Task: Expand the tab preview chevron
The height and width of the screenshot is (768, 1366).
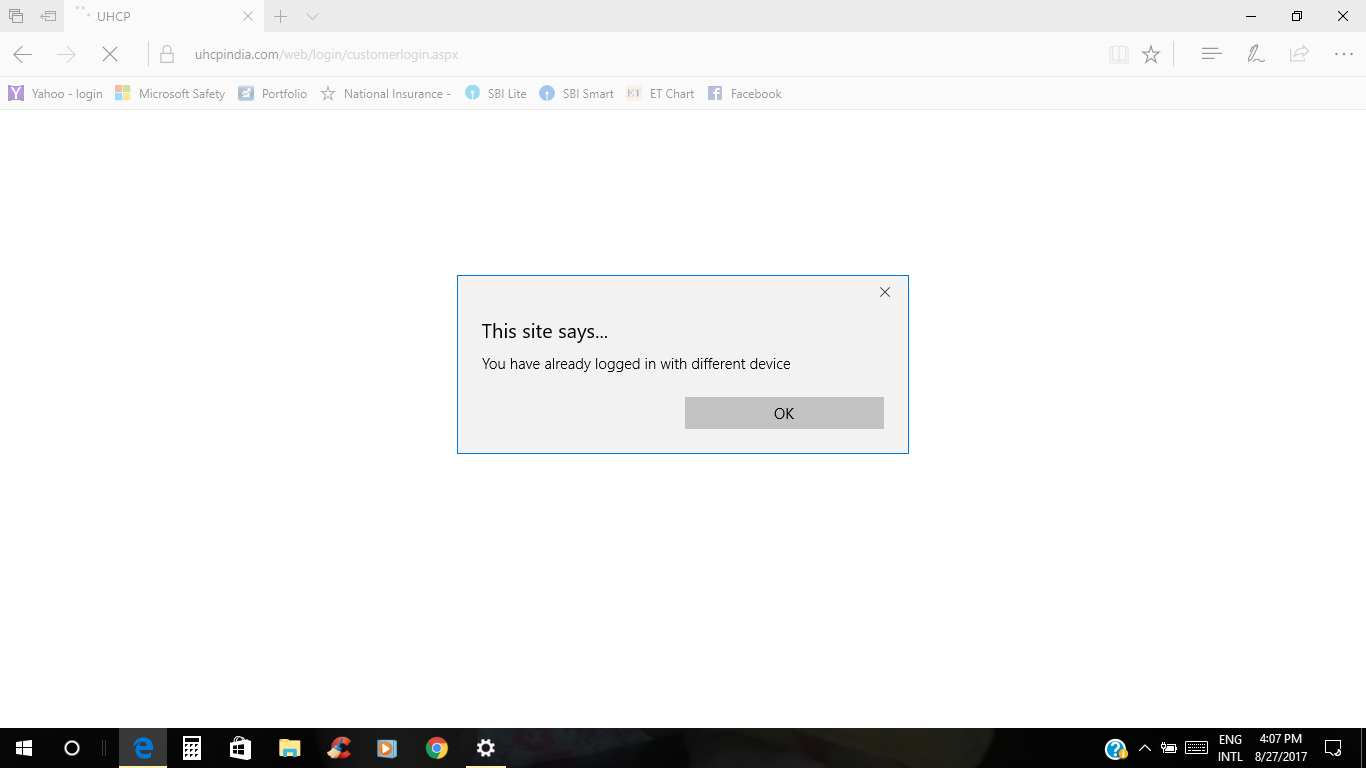Action: (312, 16)
